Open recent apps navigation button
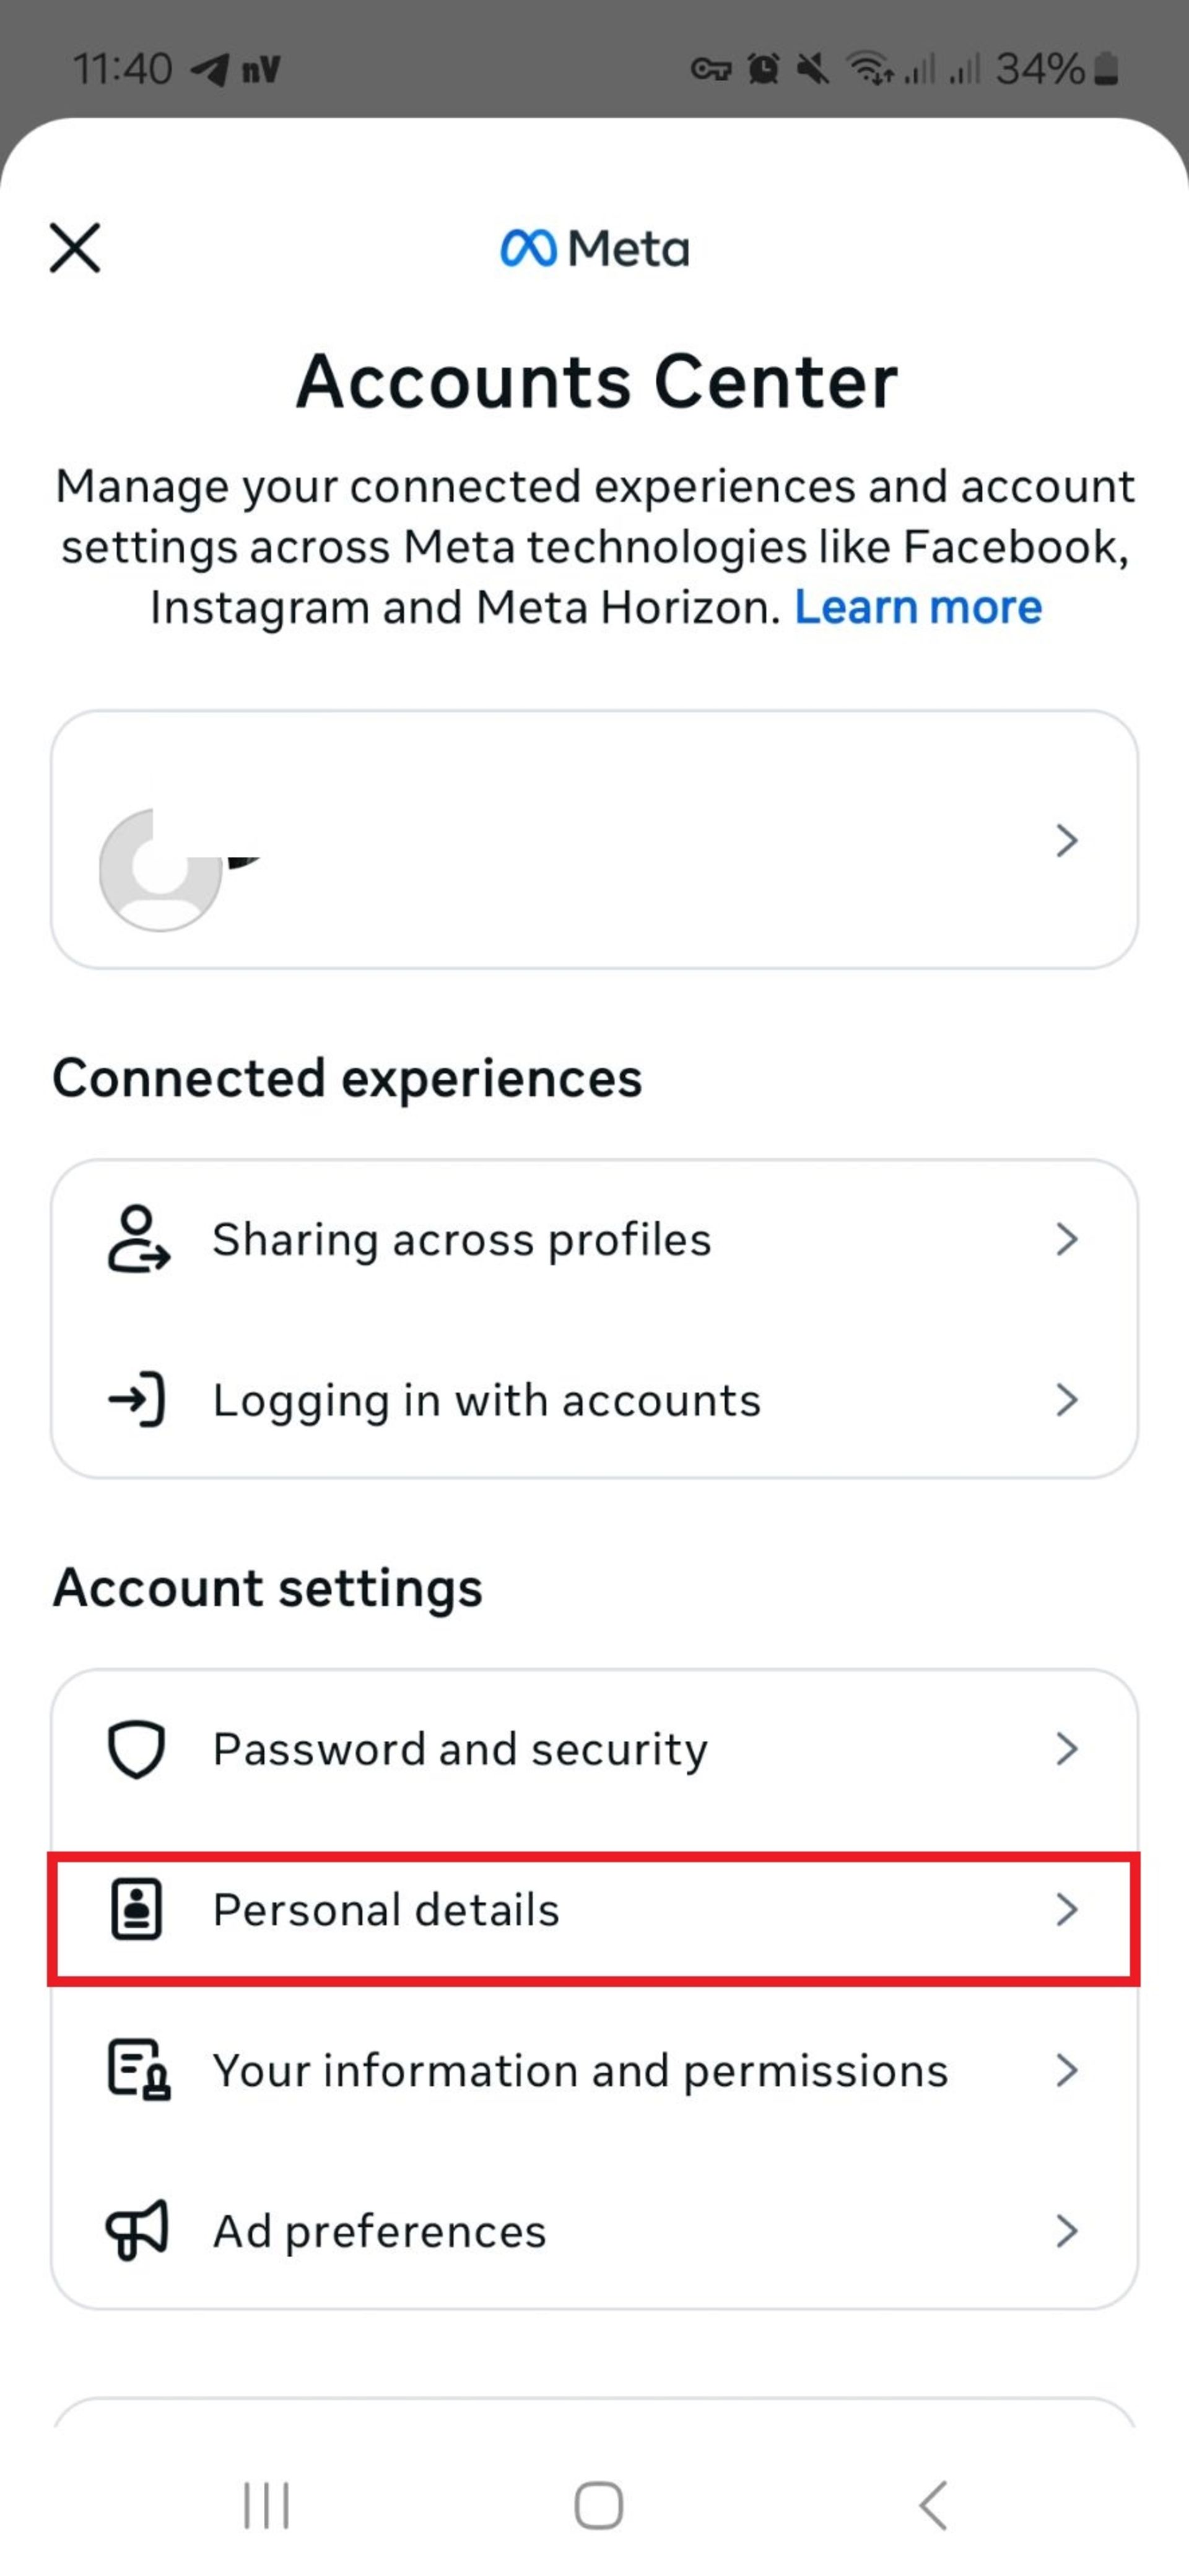This screenshot has height=2576, width=1189. point(266,2505)
